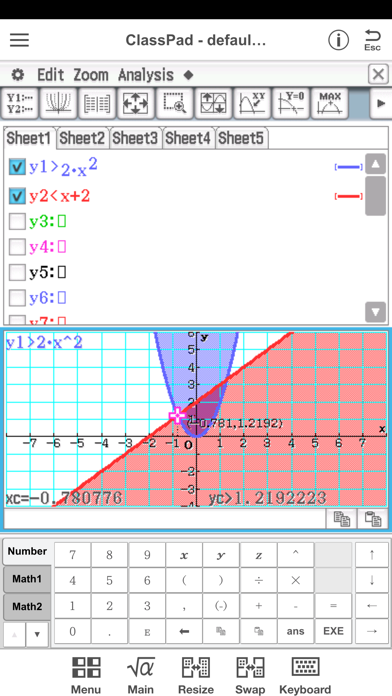Click the function list scroll down arrow
This screenshot has width=392, height=696.
[x=376, y=312]
